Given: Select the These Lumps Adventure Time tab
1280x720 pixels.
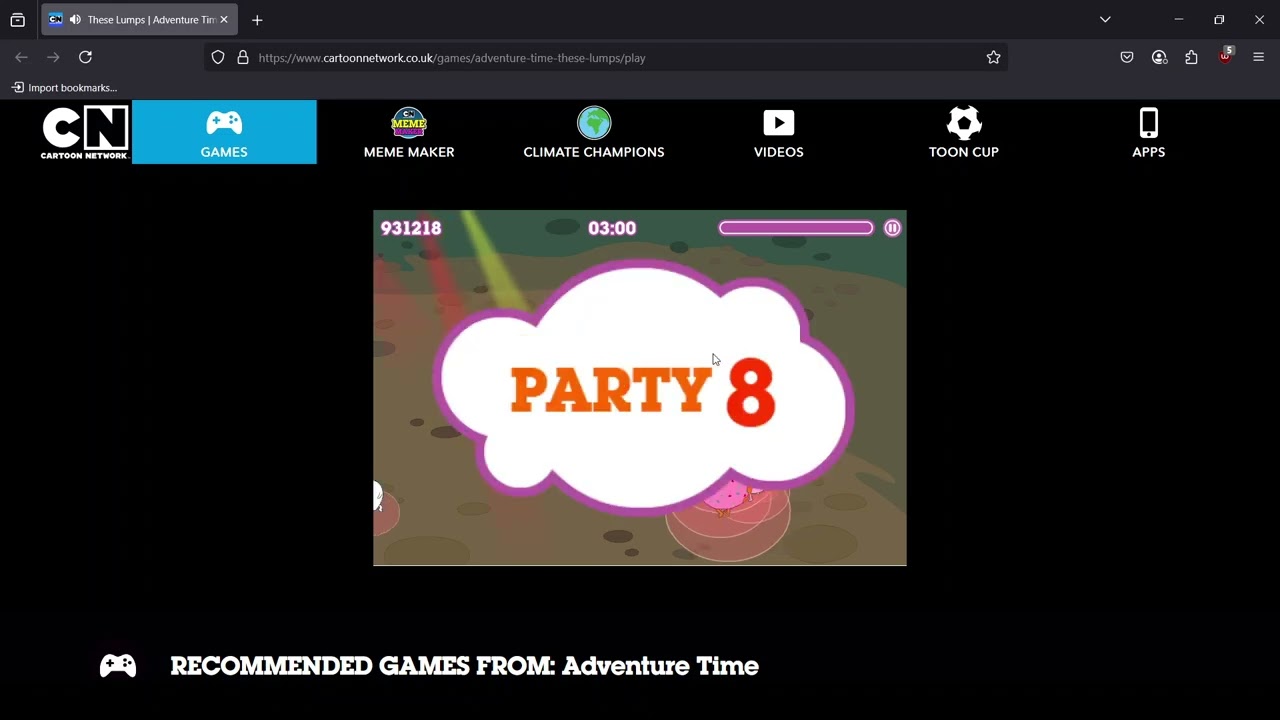Looking at the screenshot, I should (x=140, y=20).
